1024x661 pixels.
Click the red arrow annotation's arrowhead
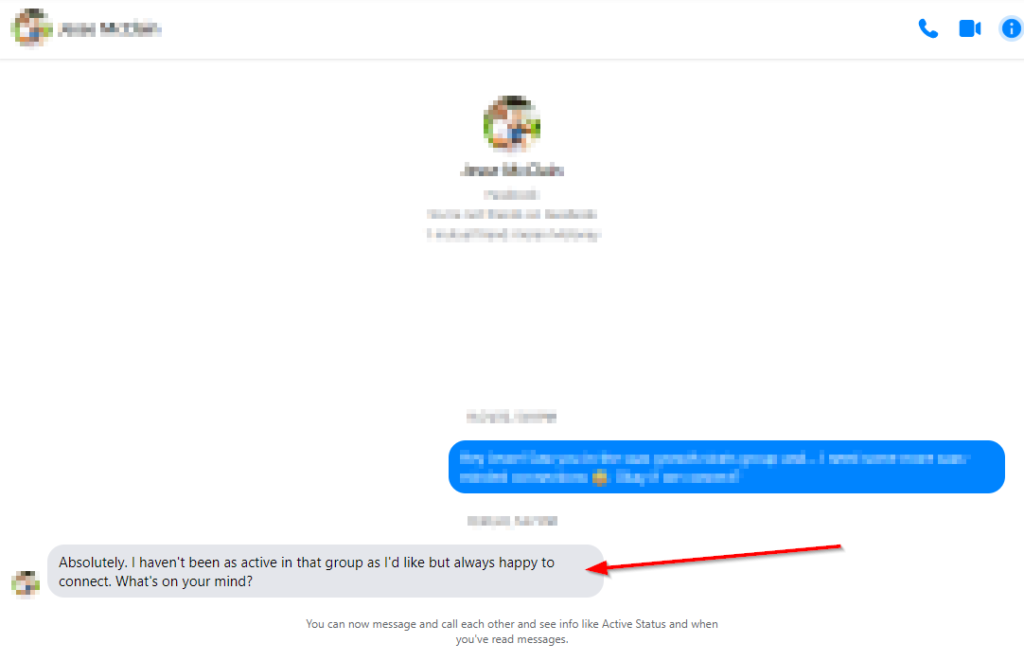pos(597,569)
